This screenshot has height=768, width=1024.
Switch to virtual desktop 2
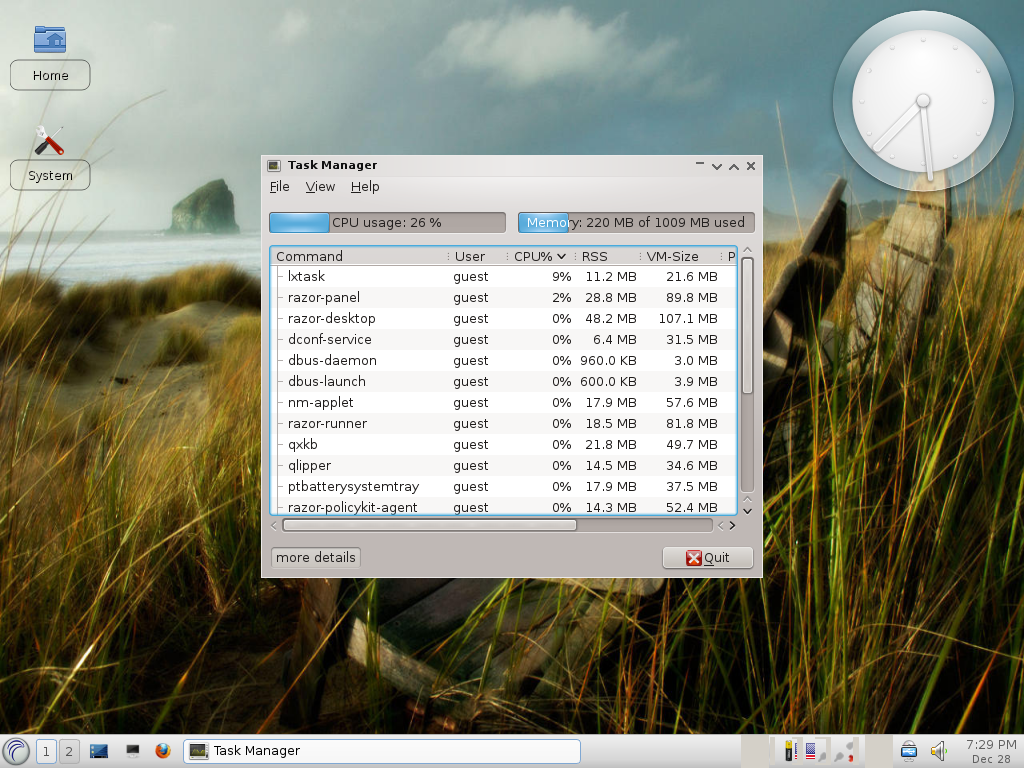[x=69, y=751]
